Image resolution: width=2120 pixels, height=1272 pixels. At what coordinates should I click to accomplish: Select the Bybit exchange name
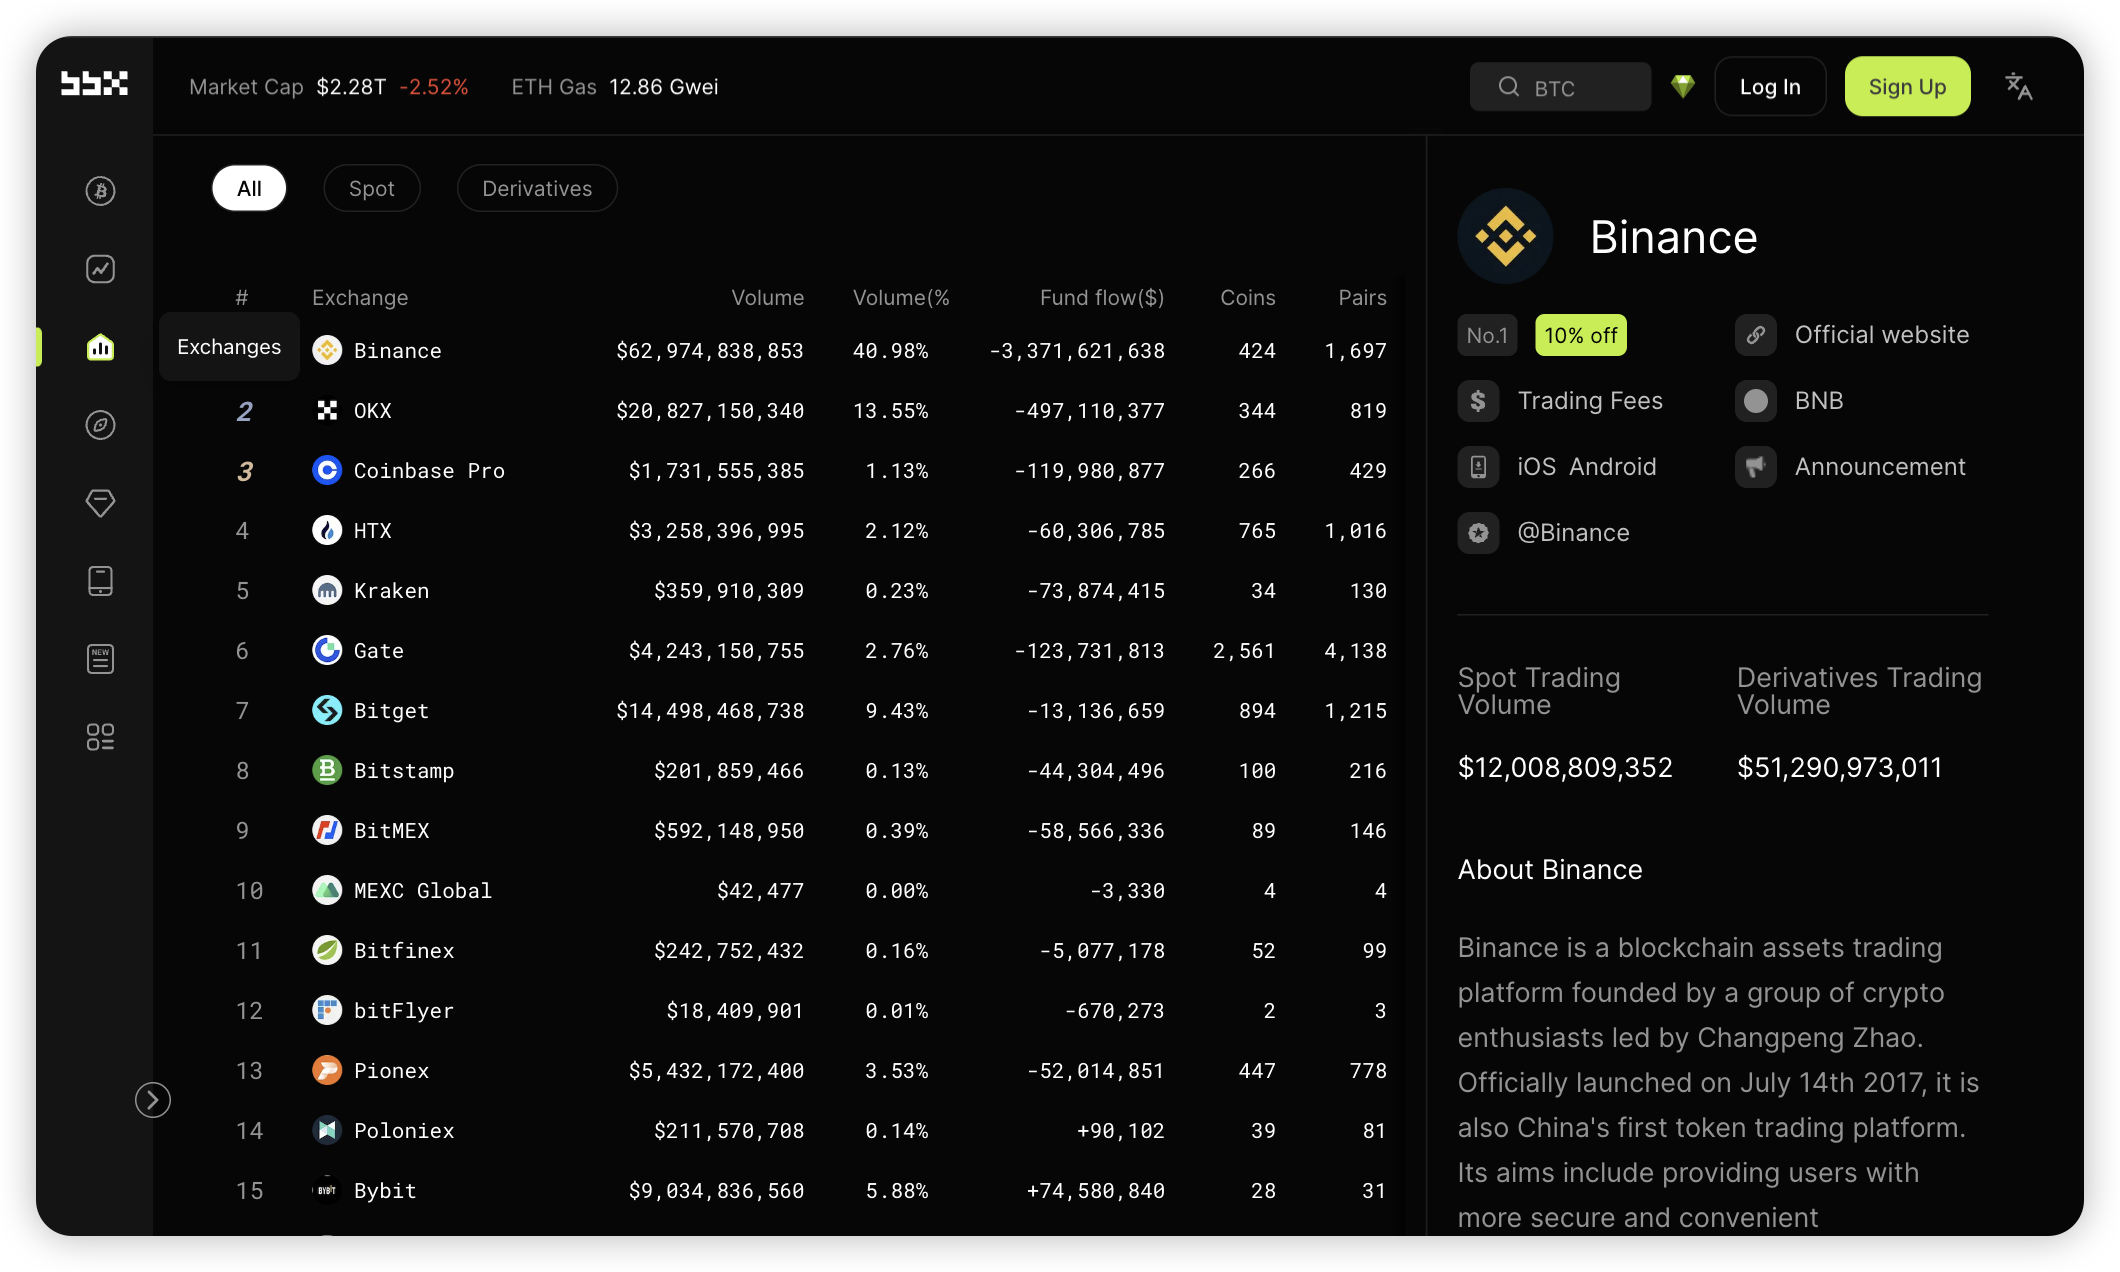pos(385,1191)
